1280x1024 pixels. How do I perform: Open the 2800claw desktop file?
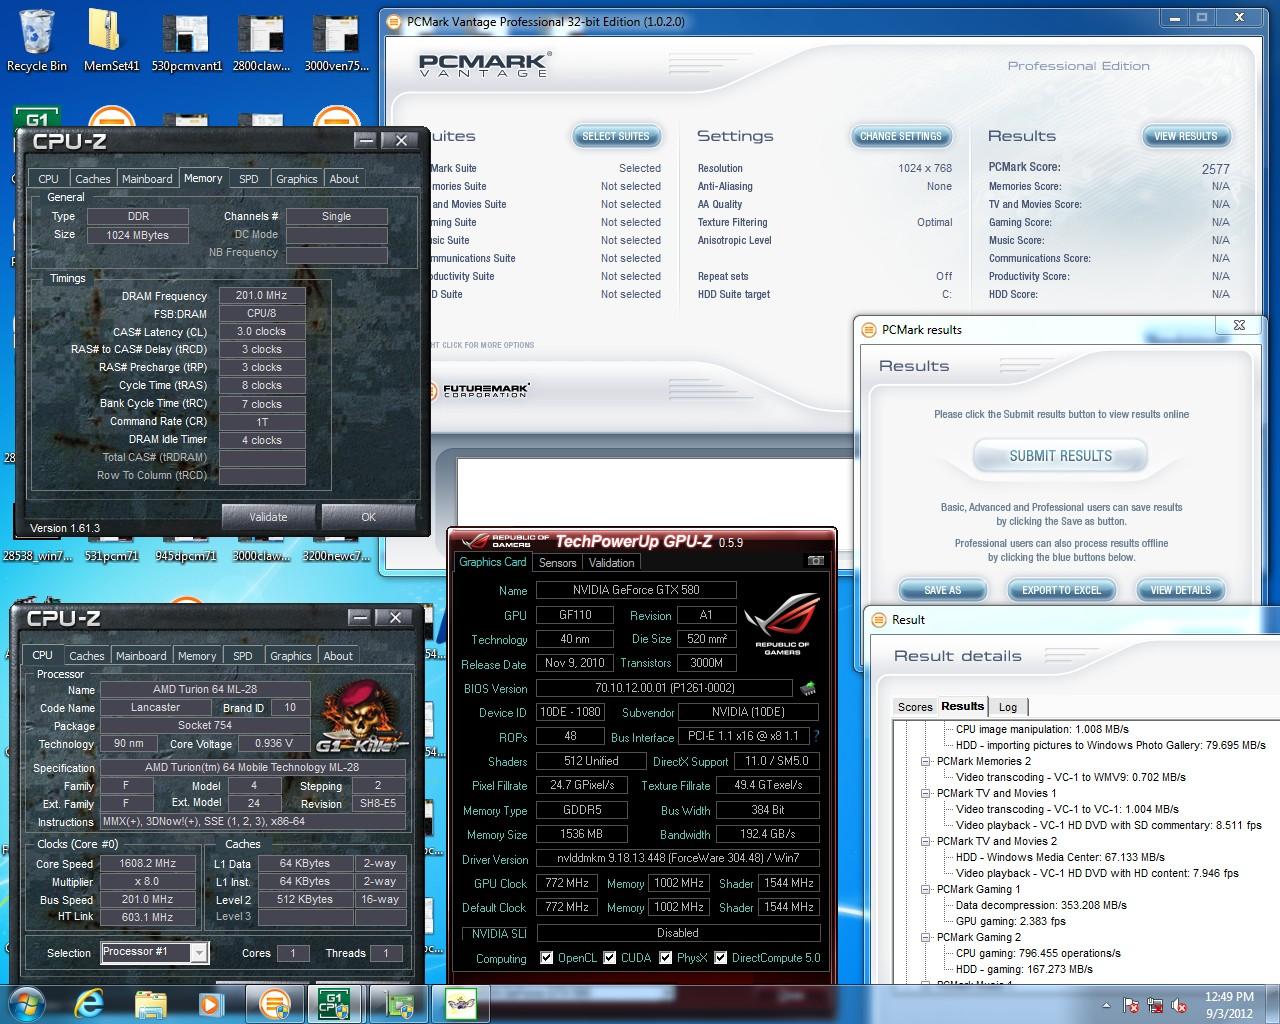(x=260, y=40)
